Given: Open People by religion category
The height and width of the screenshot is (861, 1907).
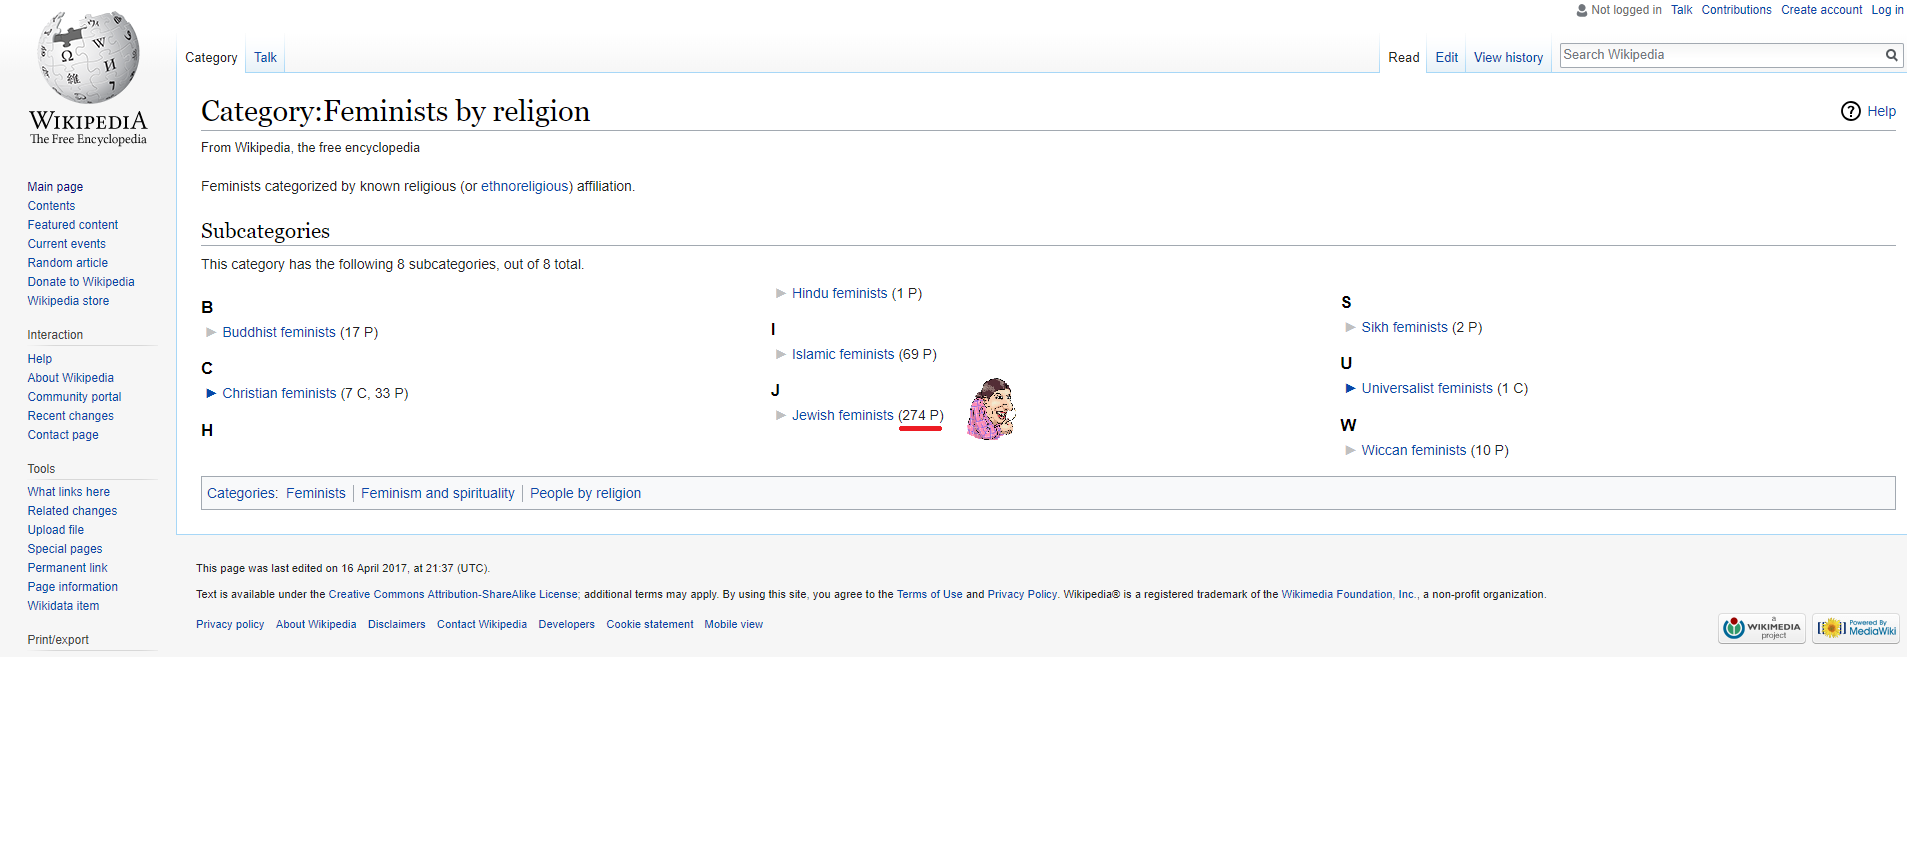Looking at the screenshot, I should pyautogui.click(x=586, y=493).
